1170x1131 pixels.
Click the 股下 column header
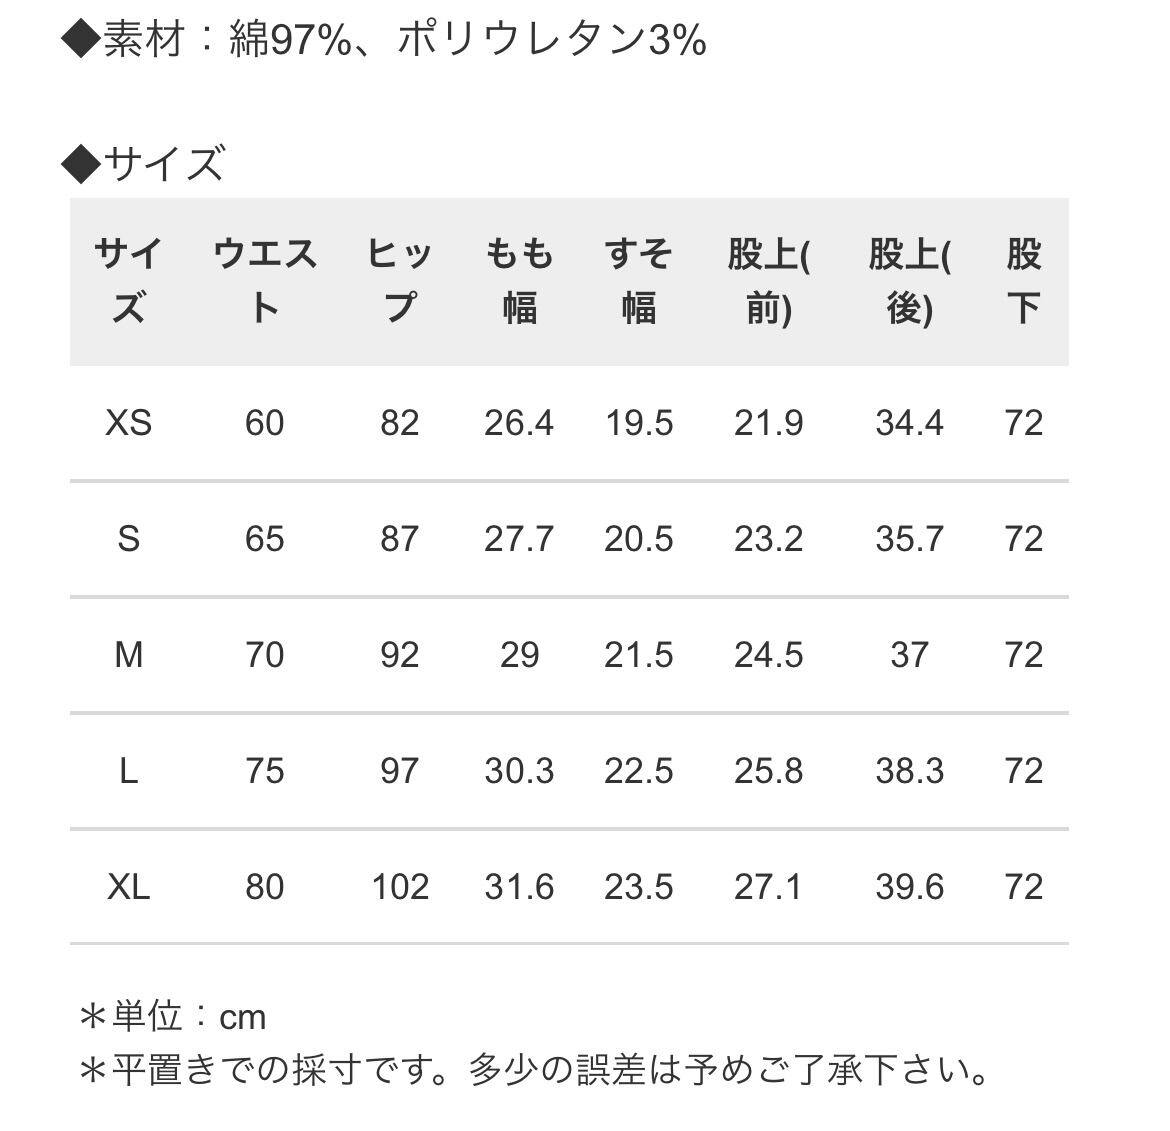(1023, 281)
